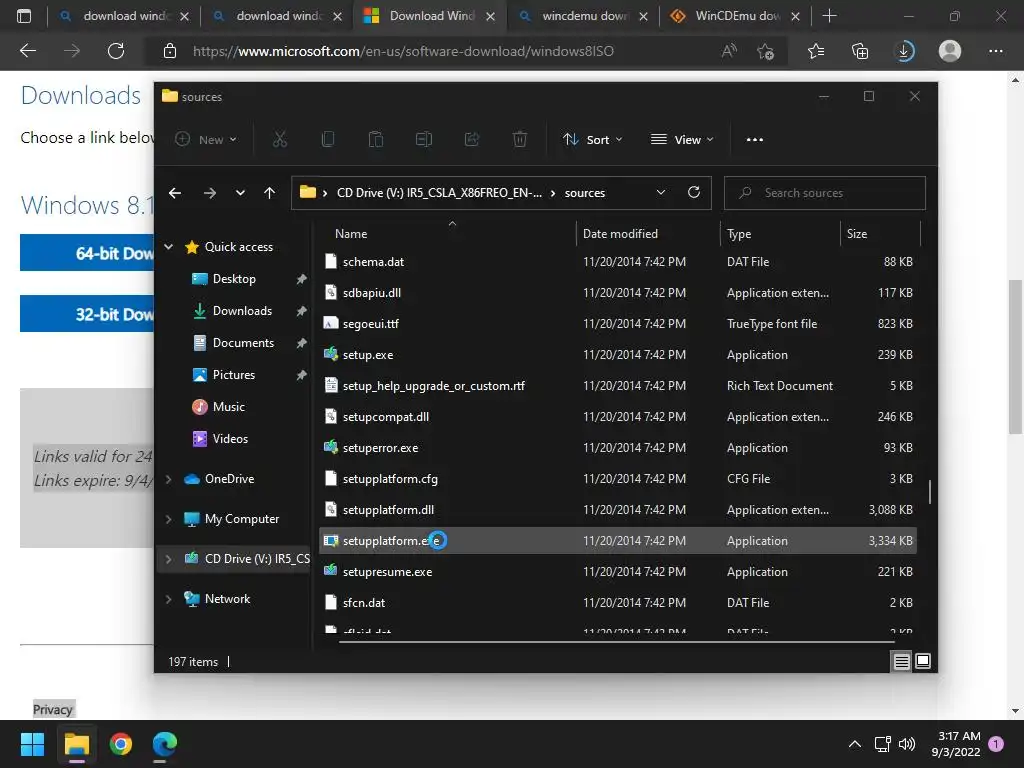1024x768 pixels.
Task: Click the file list vertical scrollbar thumb
Action: (x=929, y=492)
